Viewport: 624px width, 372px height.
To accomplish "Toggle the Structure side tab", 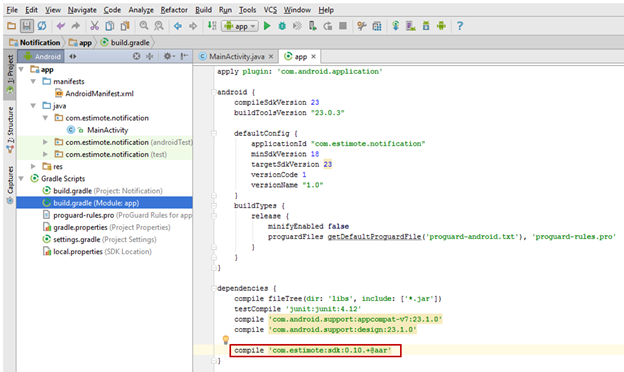I will point(10,129).
